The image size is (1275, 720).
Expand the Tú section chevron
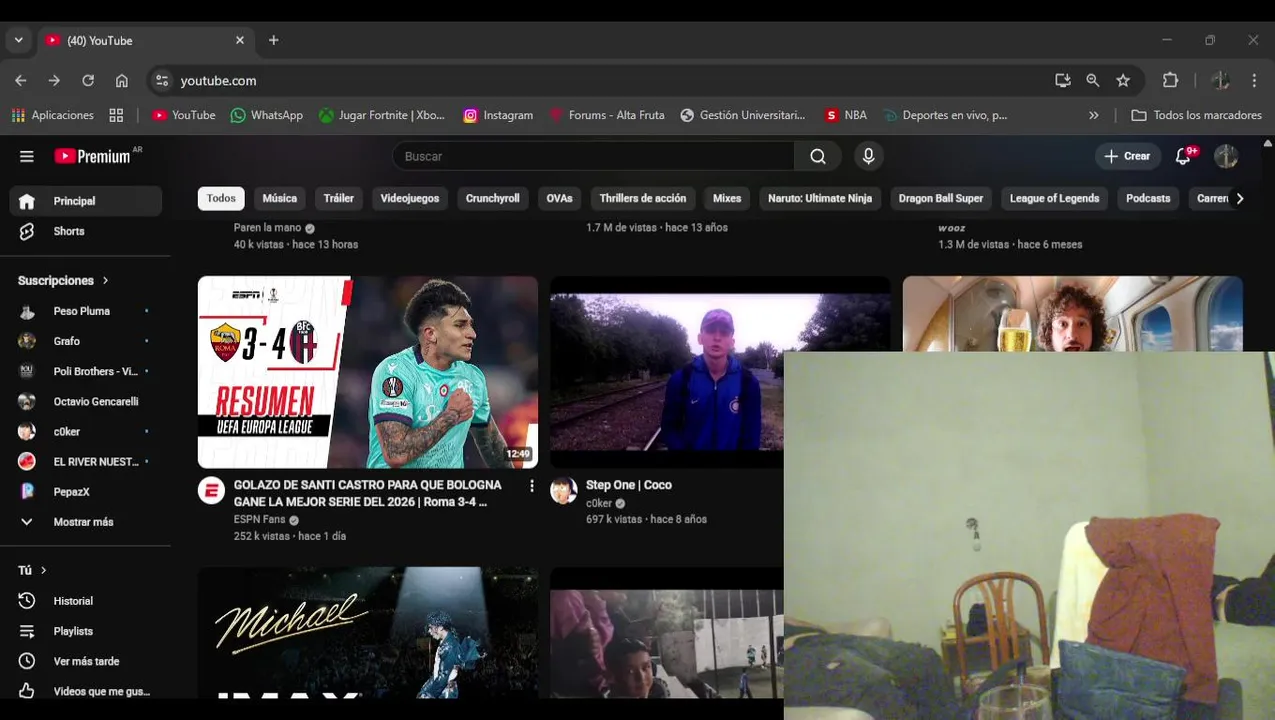tap(43, 570)
